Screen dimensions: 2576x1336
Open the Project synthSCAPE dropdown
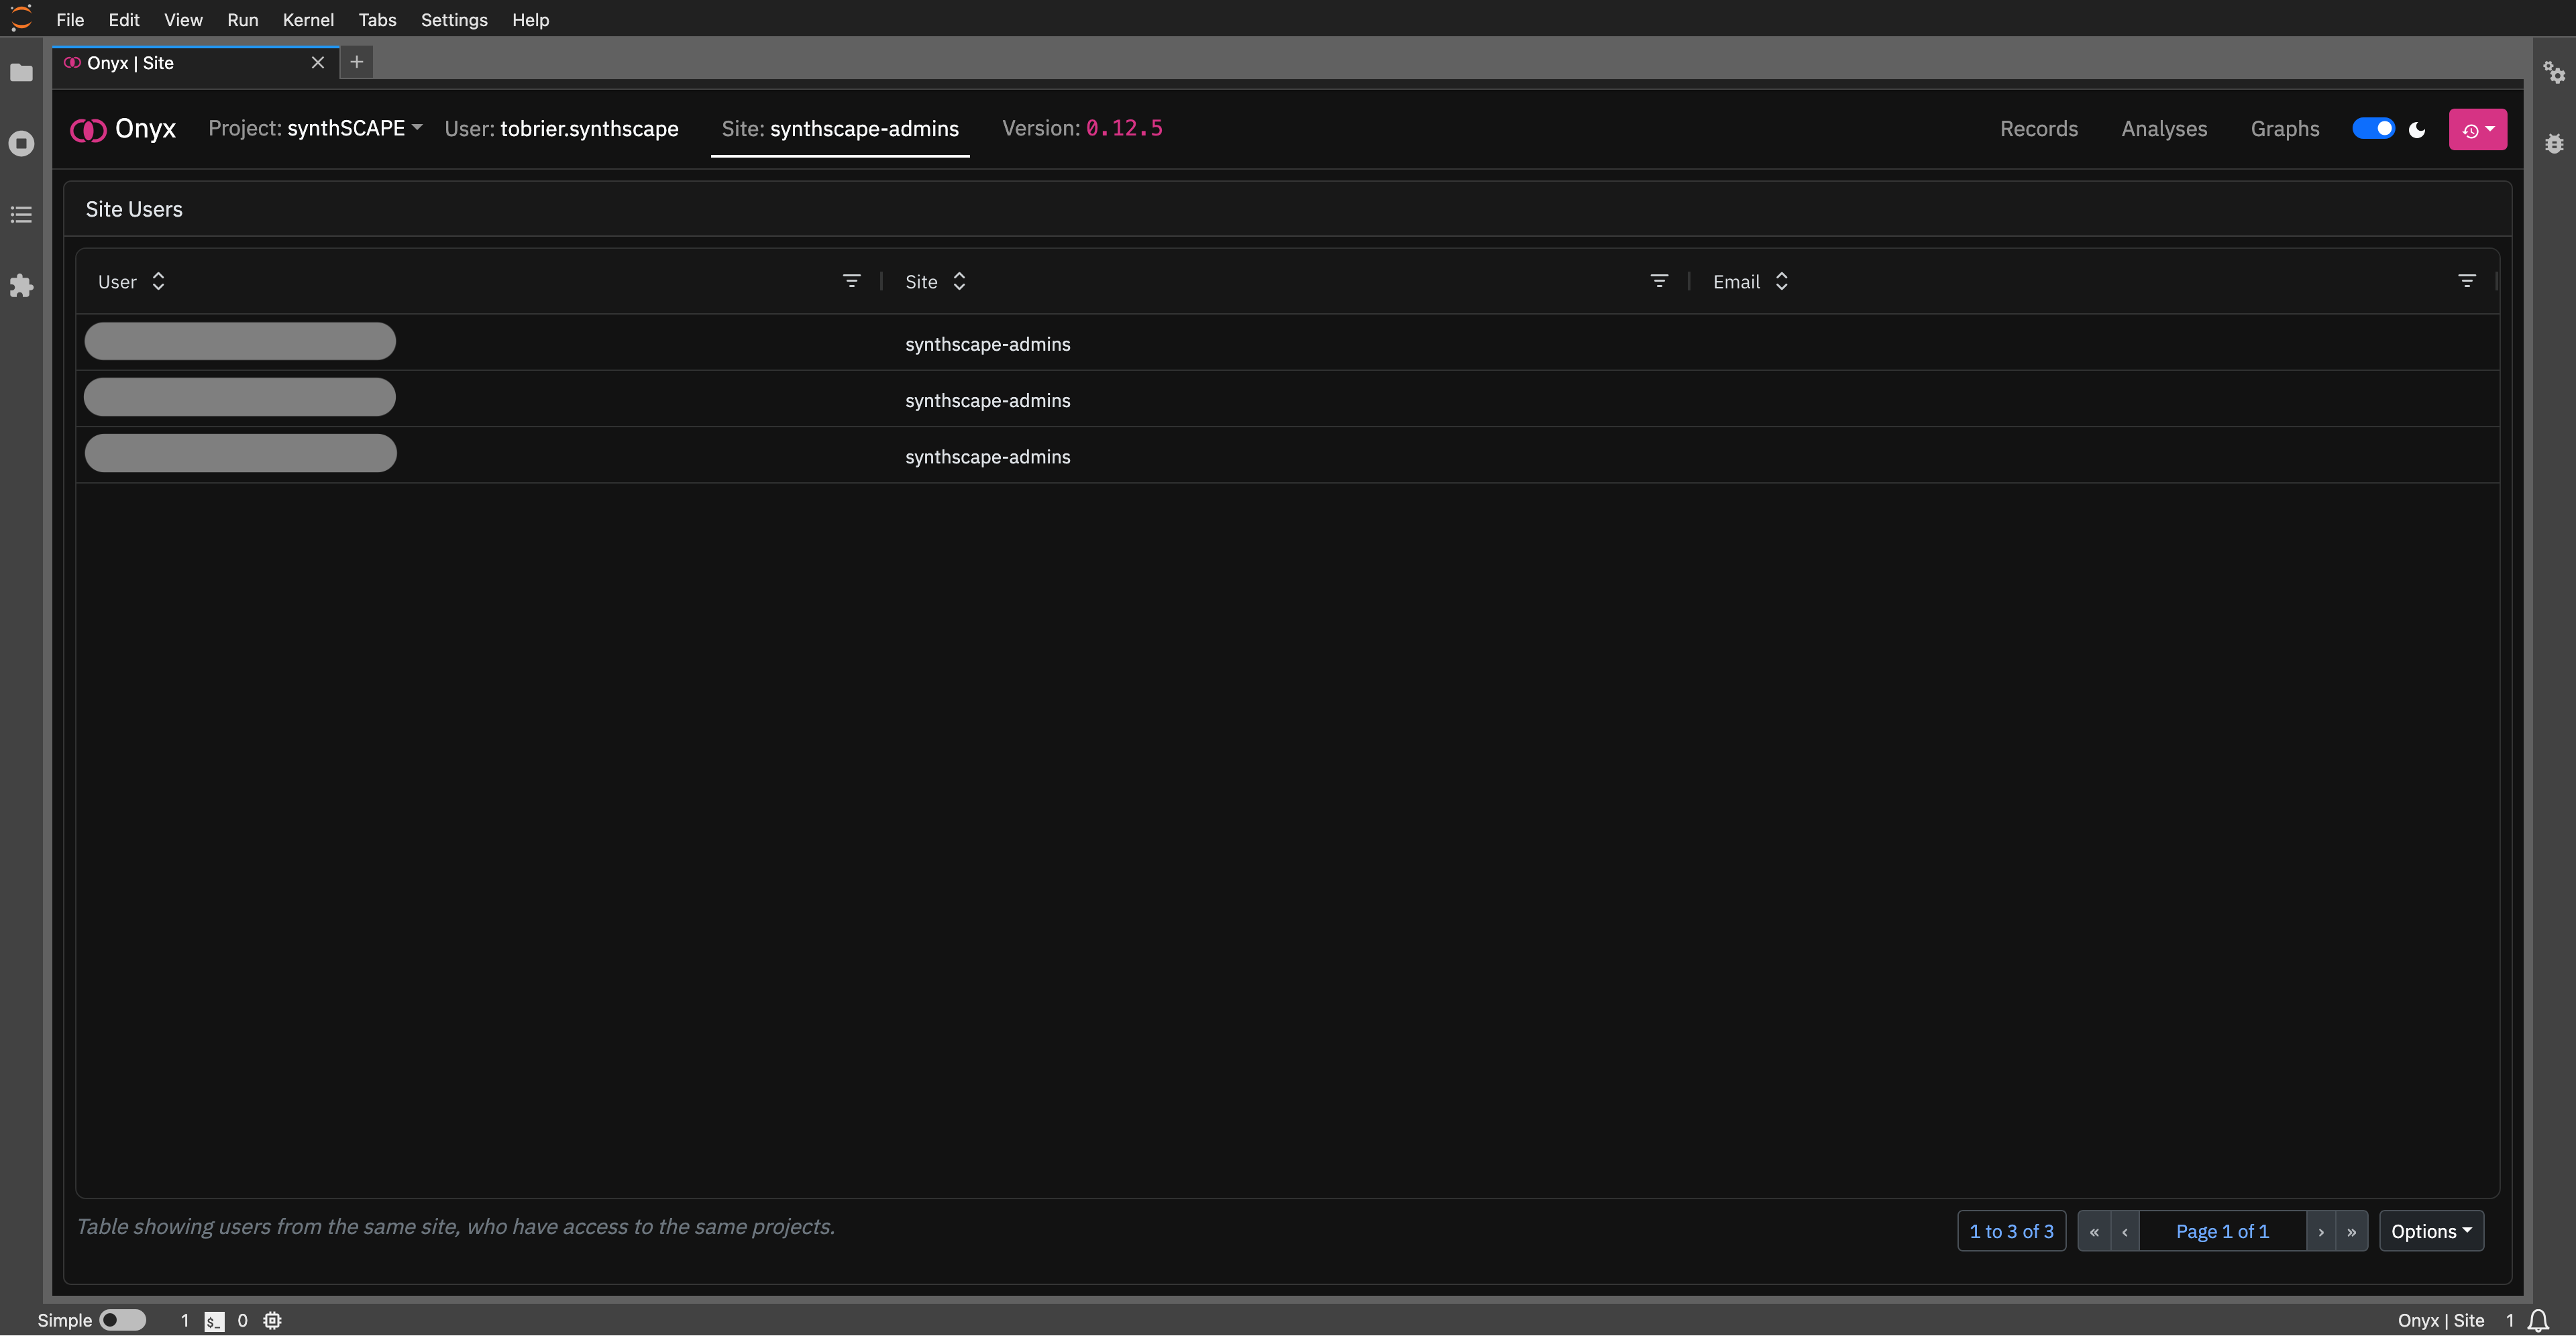tap(315, 129)
